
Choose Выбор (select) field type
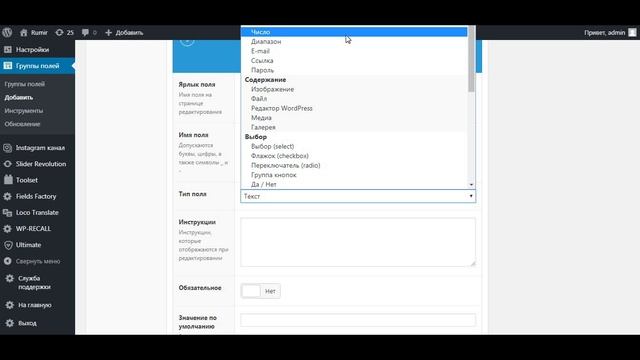pyautogui.click(x=354, y=146)
